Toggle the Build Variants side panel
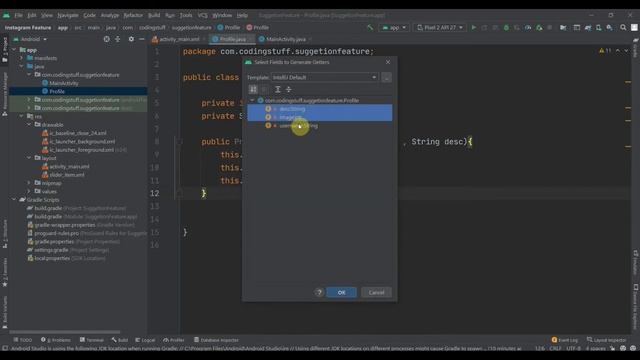The image size is (640, 360). tap(5, 312)
